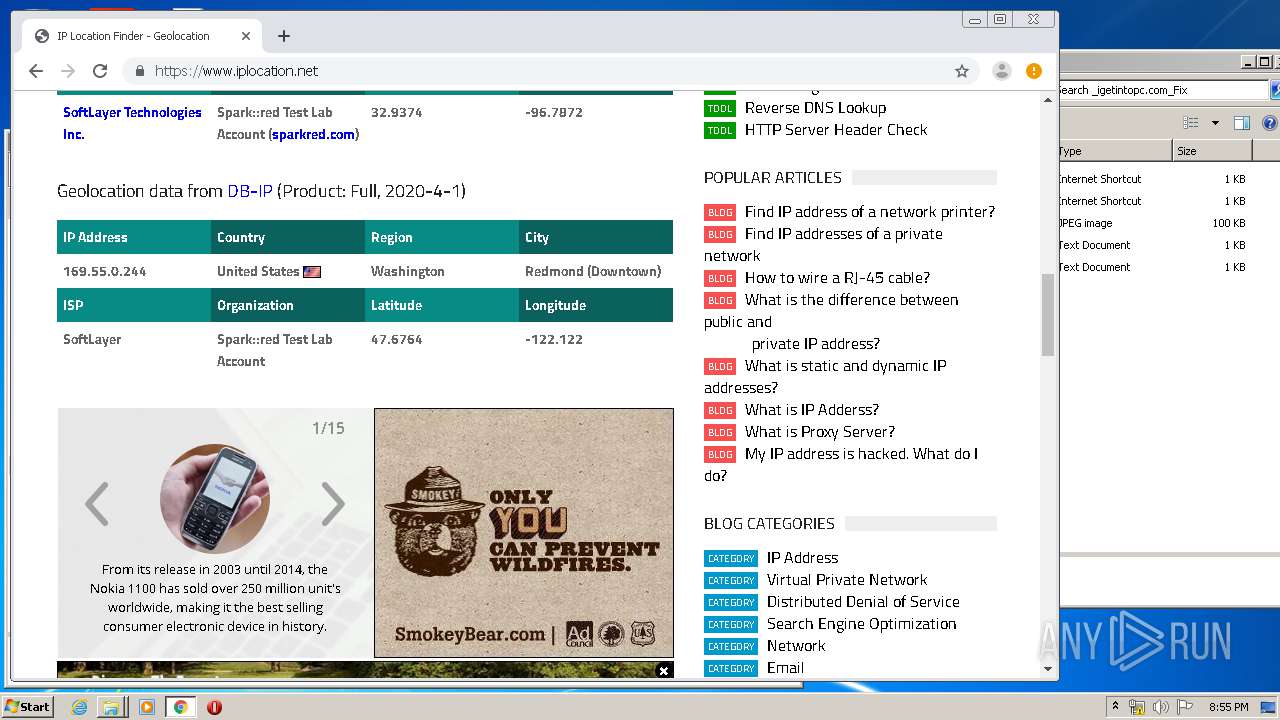Toggle the preview pane in the Explorer window
The image size is (1280, 720).
pos(1242,123)
